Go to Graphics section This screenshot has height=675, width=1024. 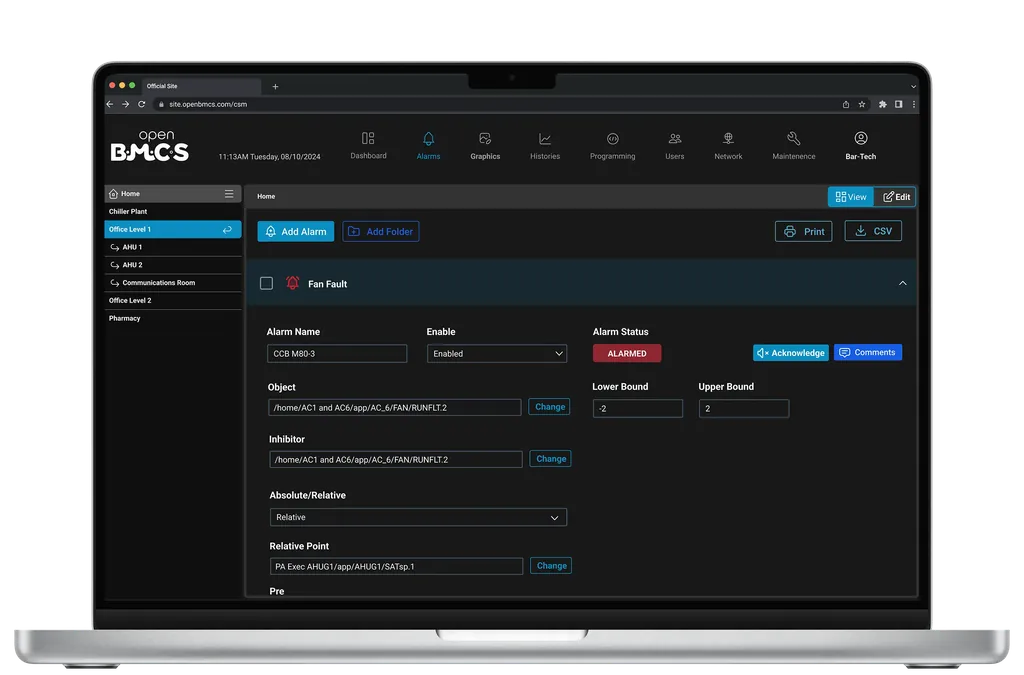tap(485, 146)
